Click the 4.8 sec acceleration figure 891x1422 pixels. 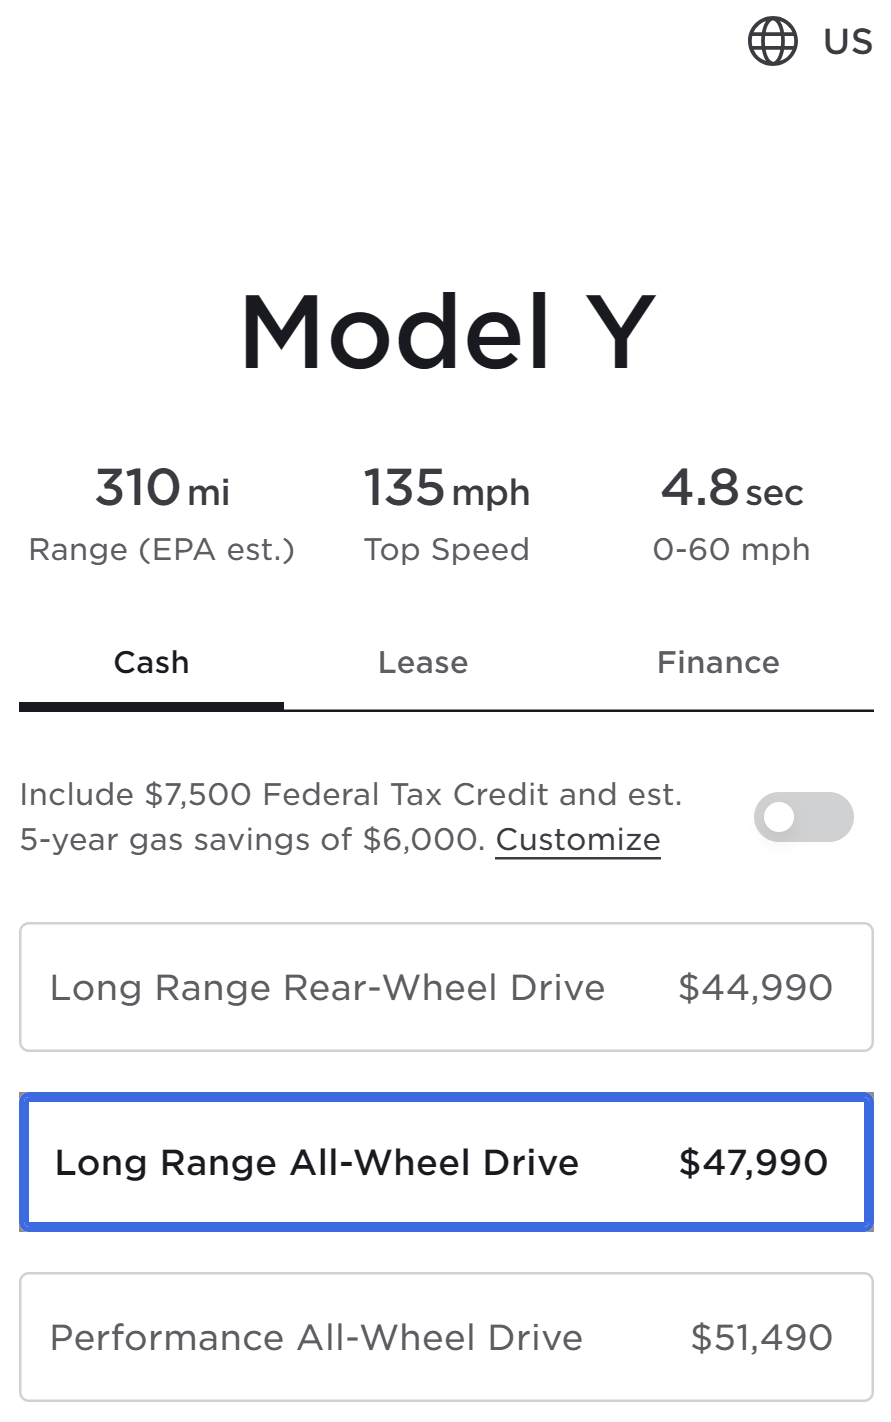click(731, 489)
